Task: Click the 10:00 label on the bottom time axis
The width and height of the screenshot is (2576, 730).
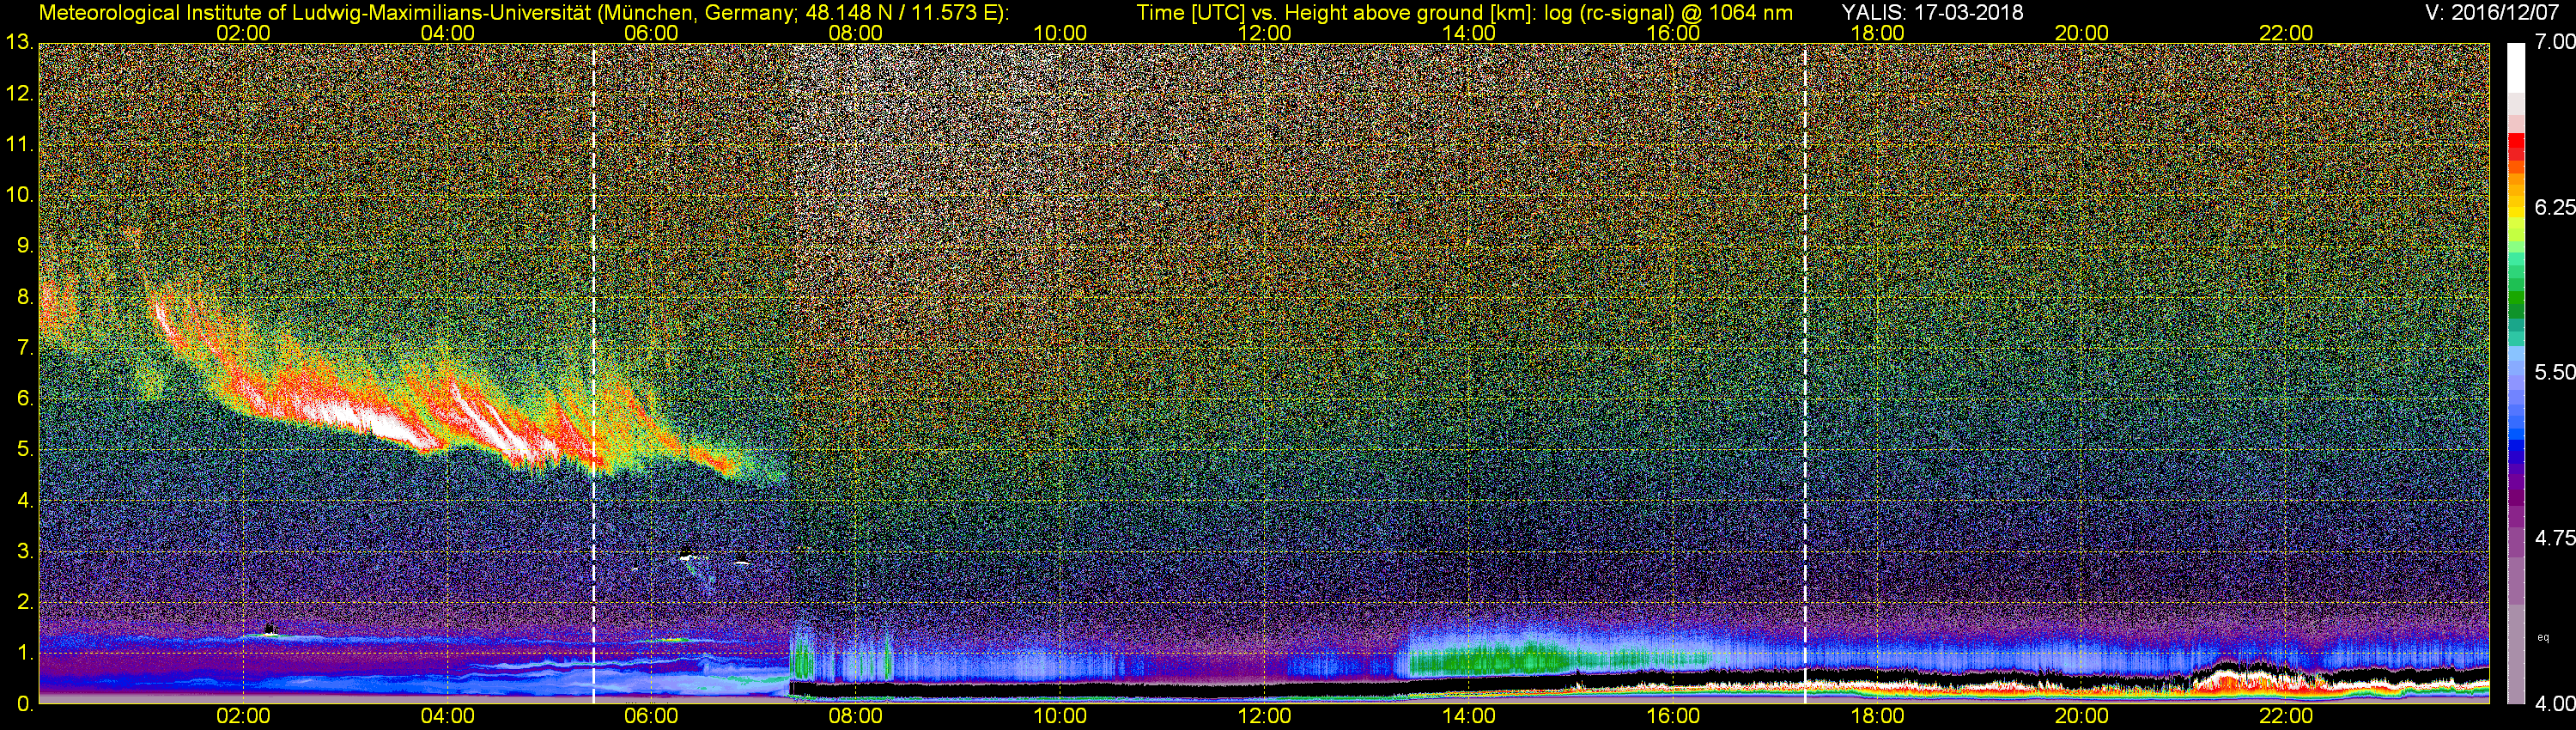Action: [1060, 717]
